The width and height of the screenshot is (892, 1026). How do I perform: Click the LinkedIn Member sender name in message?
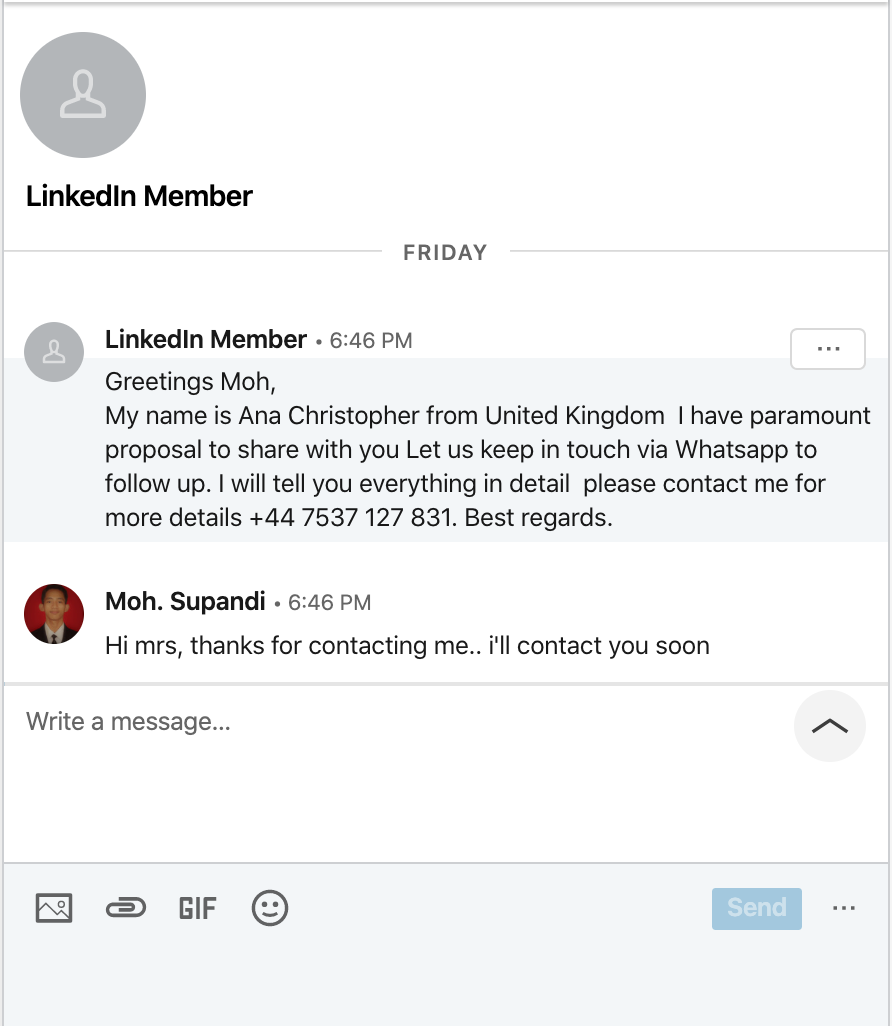205,340
